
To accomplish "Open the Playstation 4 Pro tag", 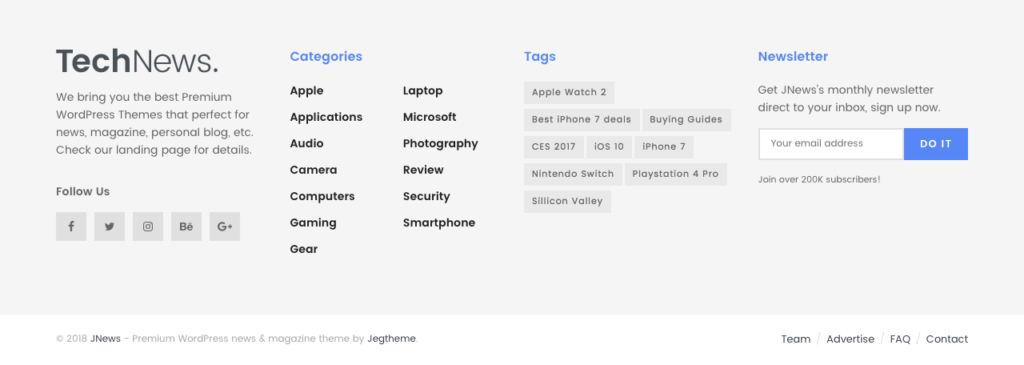I will point(675,174).
